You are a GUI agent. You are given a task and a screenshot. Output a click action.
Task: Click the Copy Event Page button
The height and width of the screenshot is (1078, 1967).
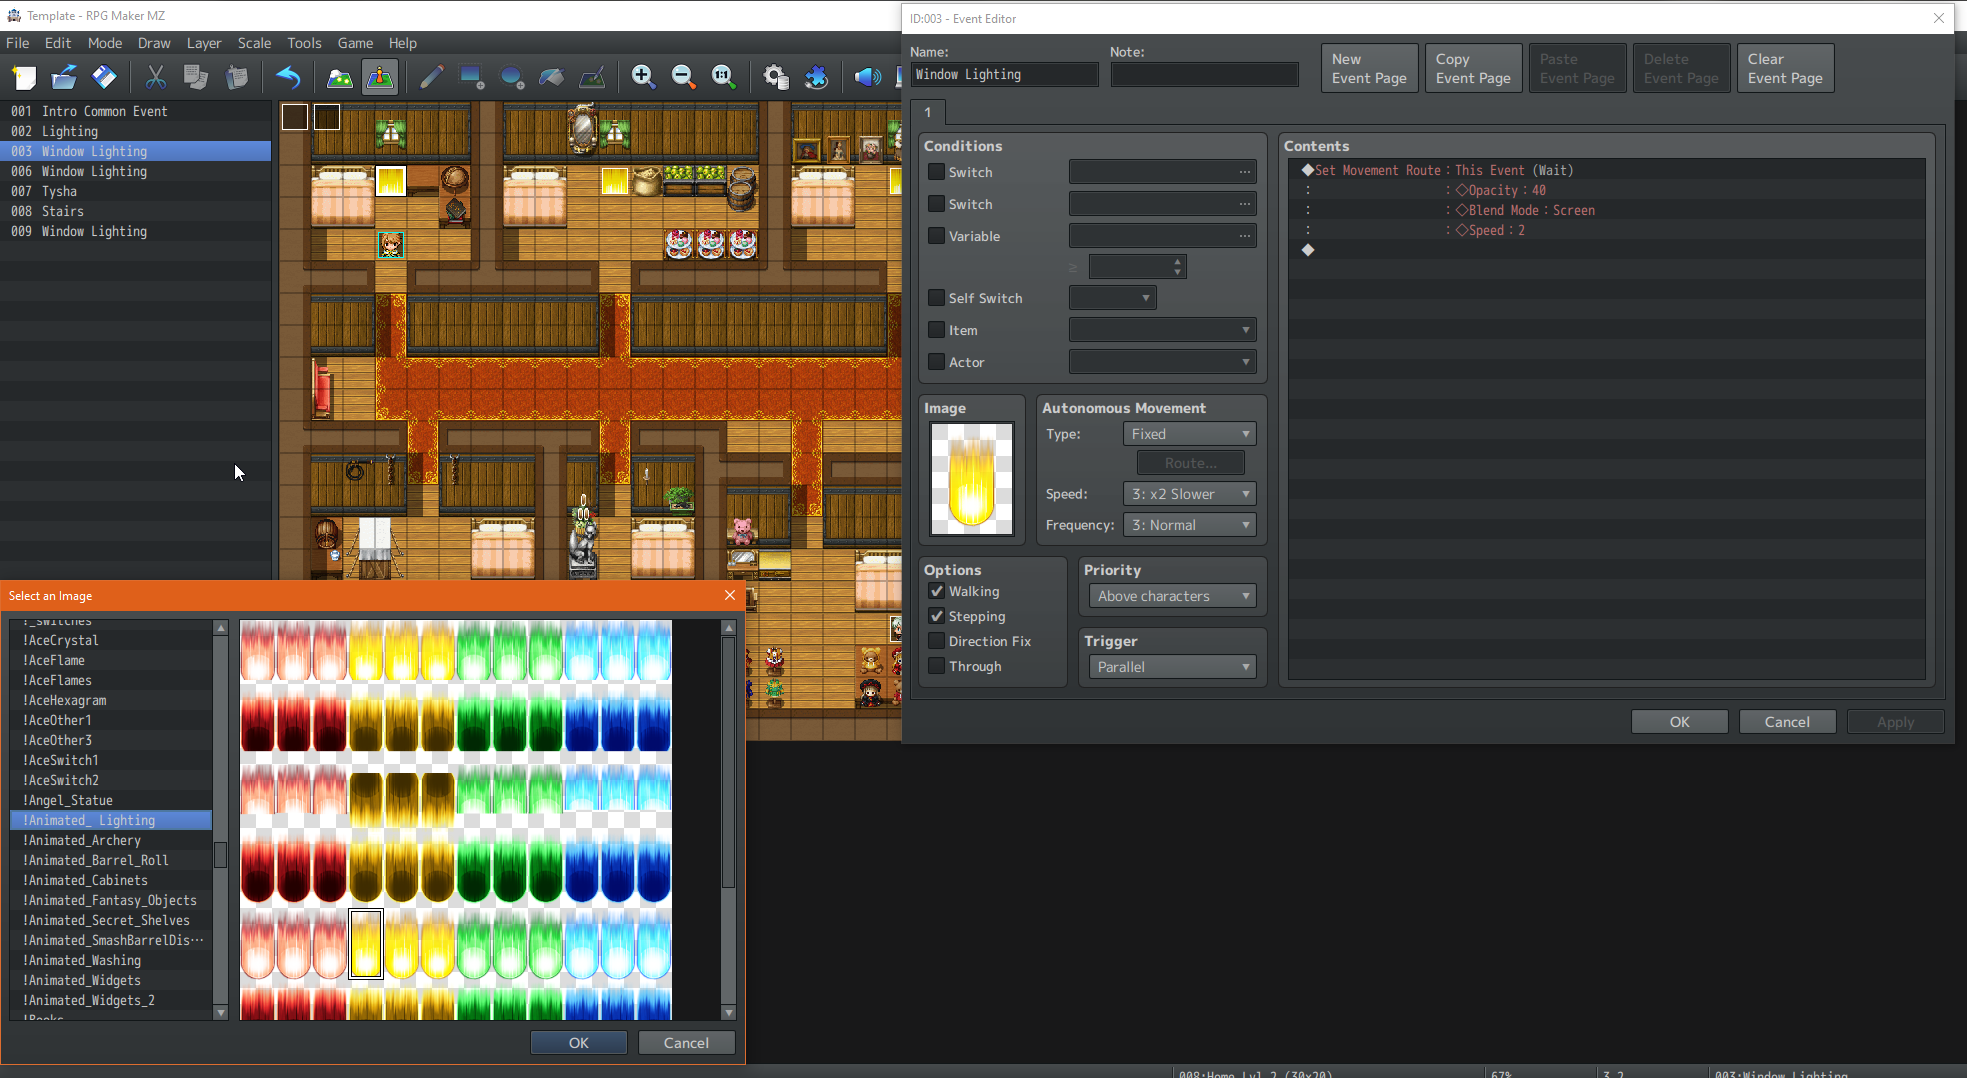[x=1473, y=68]
